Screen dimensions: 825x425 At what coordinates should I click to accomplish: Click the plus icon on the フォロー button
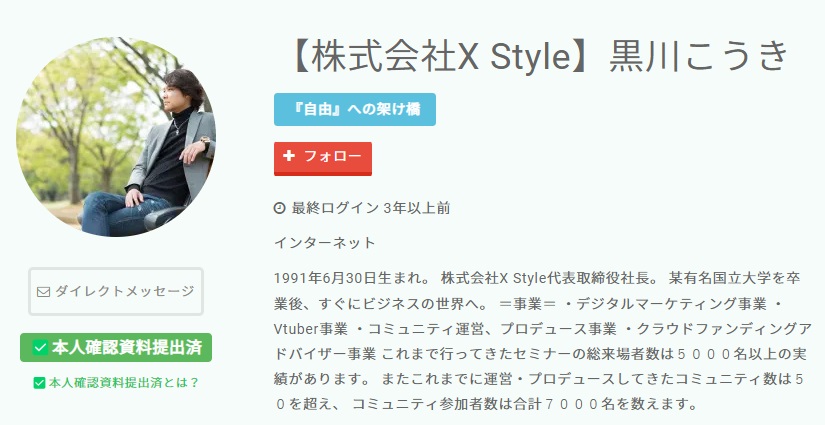(288, 156)
